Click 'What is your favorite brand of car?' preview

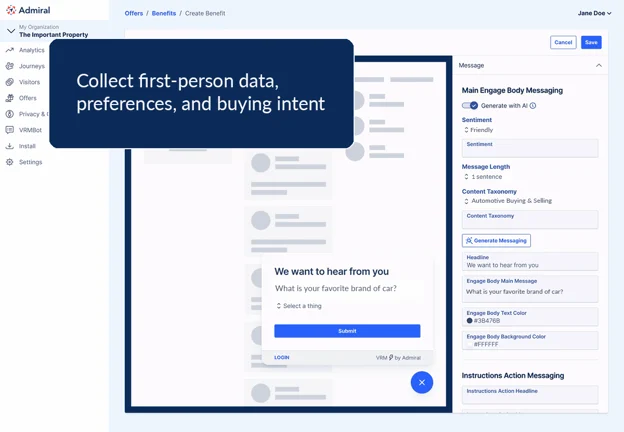335,288
